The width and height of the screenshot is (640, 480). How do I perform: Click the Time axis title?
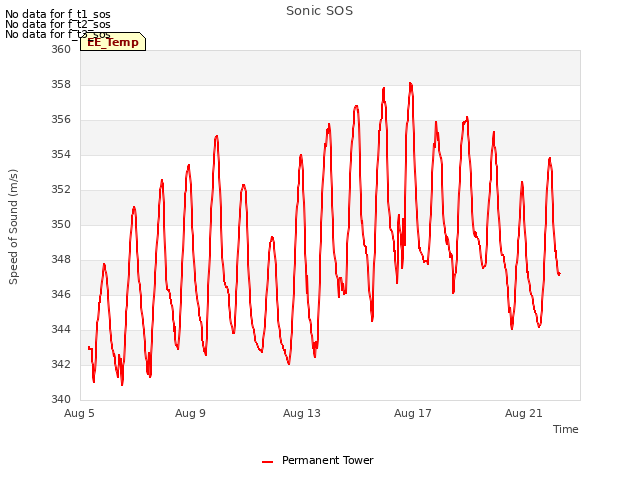566,429
